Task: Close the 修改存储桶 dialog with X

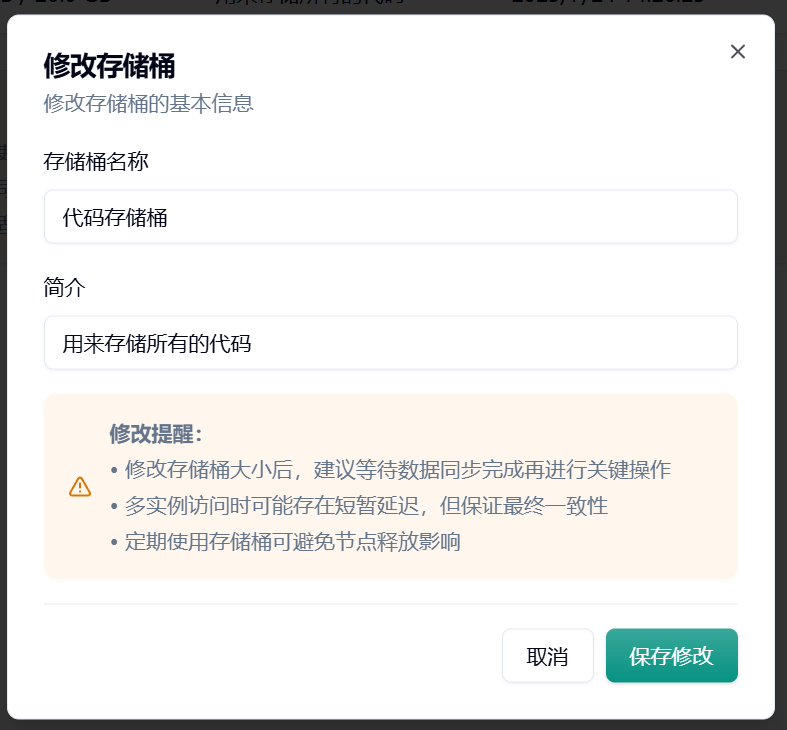Action: click(738, 52)
